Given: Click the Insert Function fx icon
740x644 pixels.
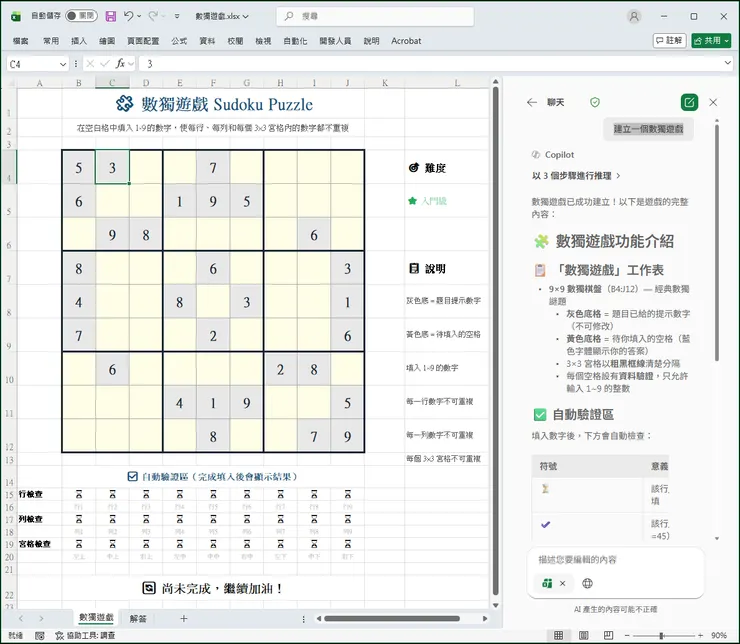Looking at the screenshot, I should tap(120, 63).
